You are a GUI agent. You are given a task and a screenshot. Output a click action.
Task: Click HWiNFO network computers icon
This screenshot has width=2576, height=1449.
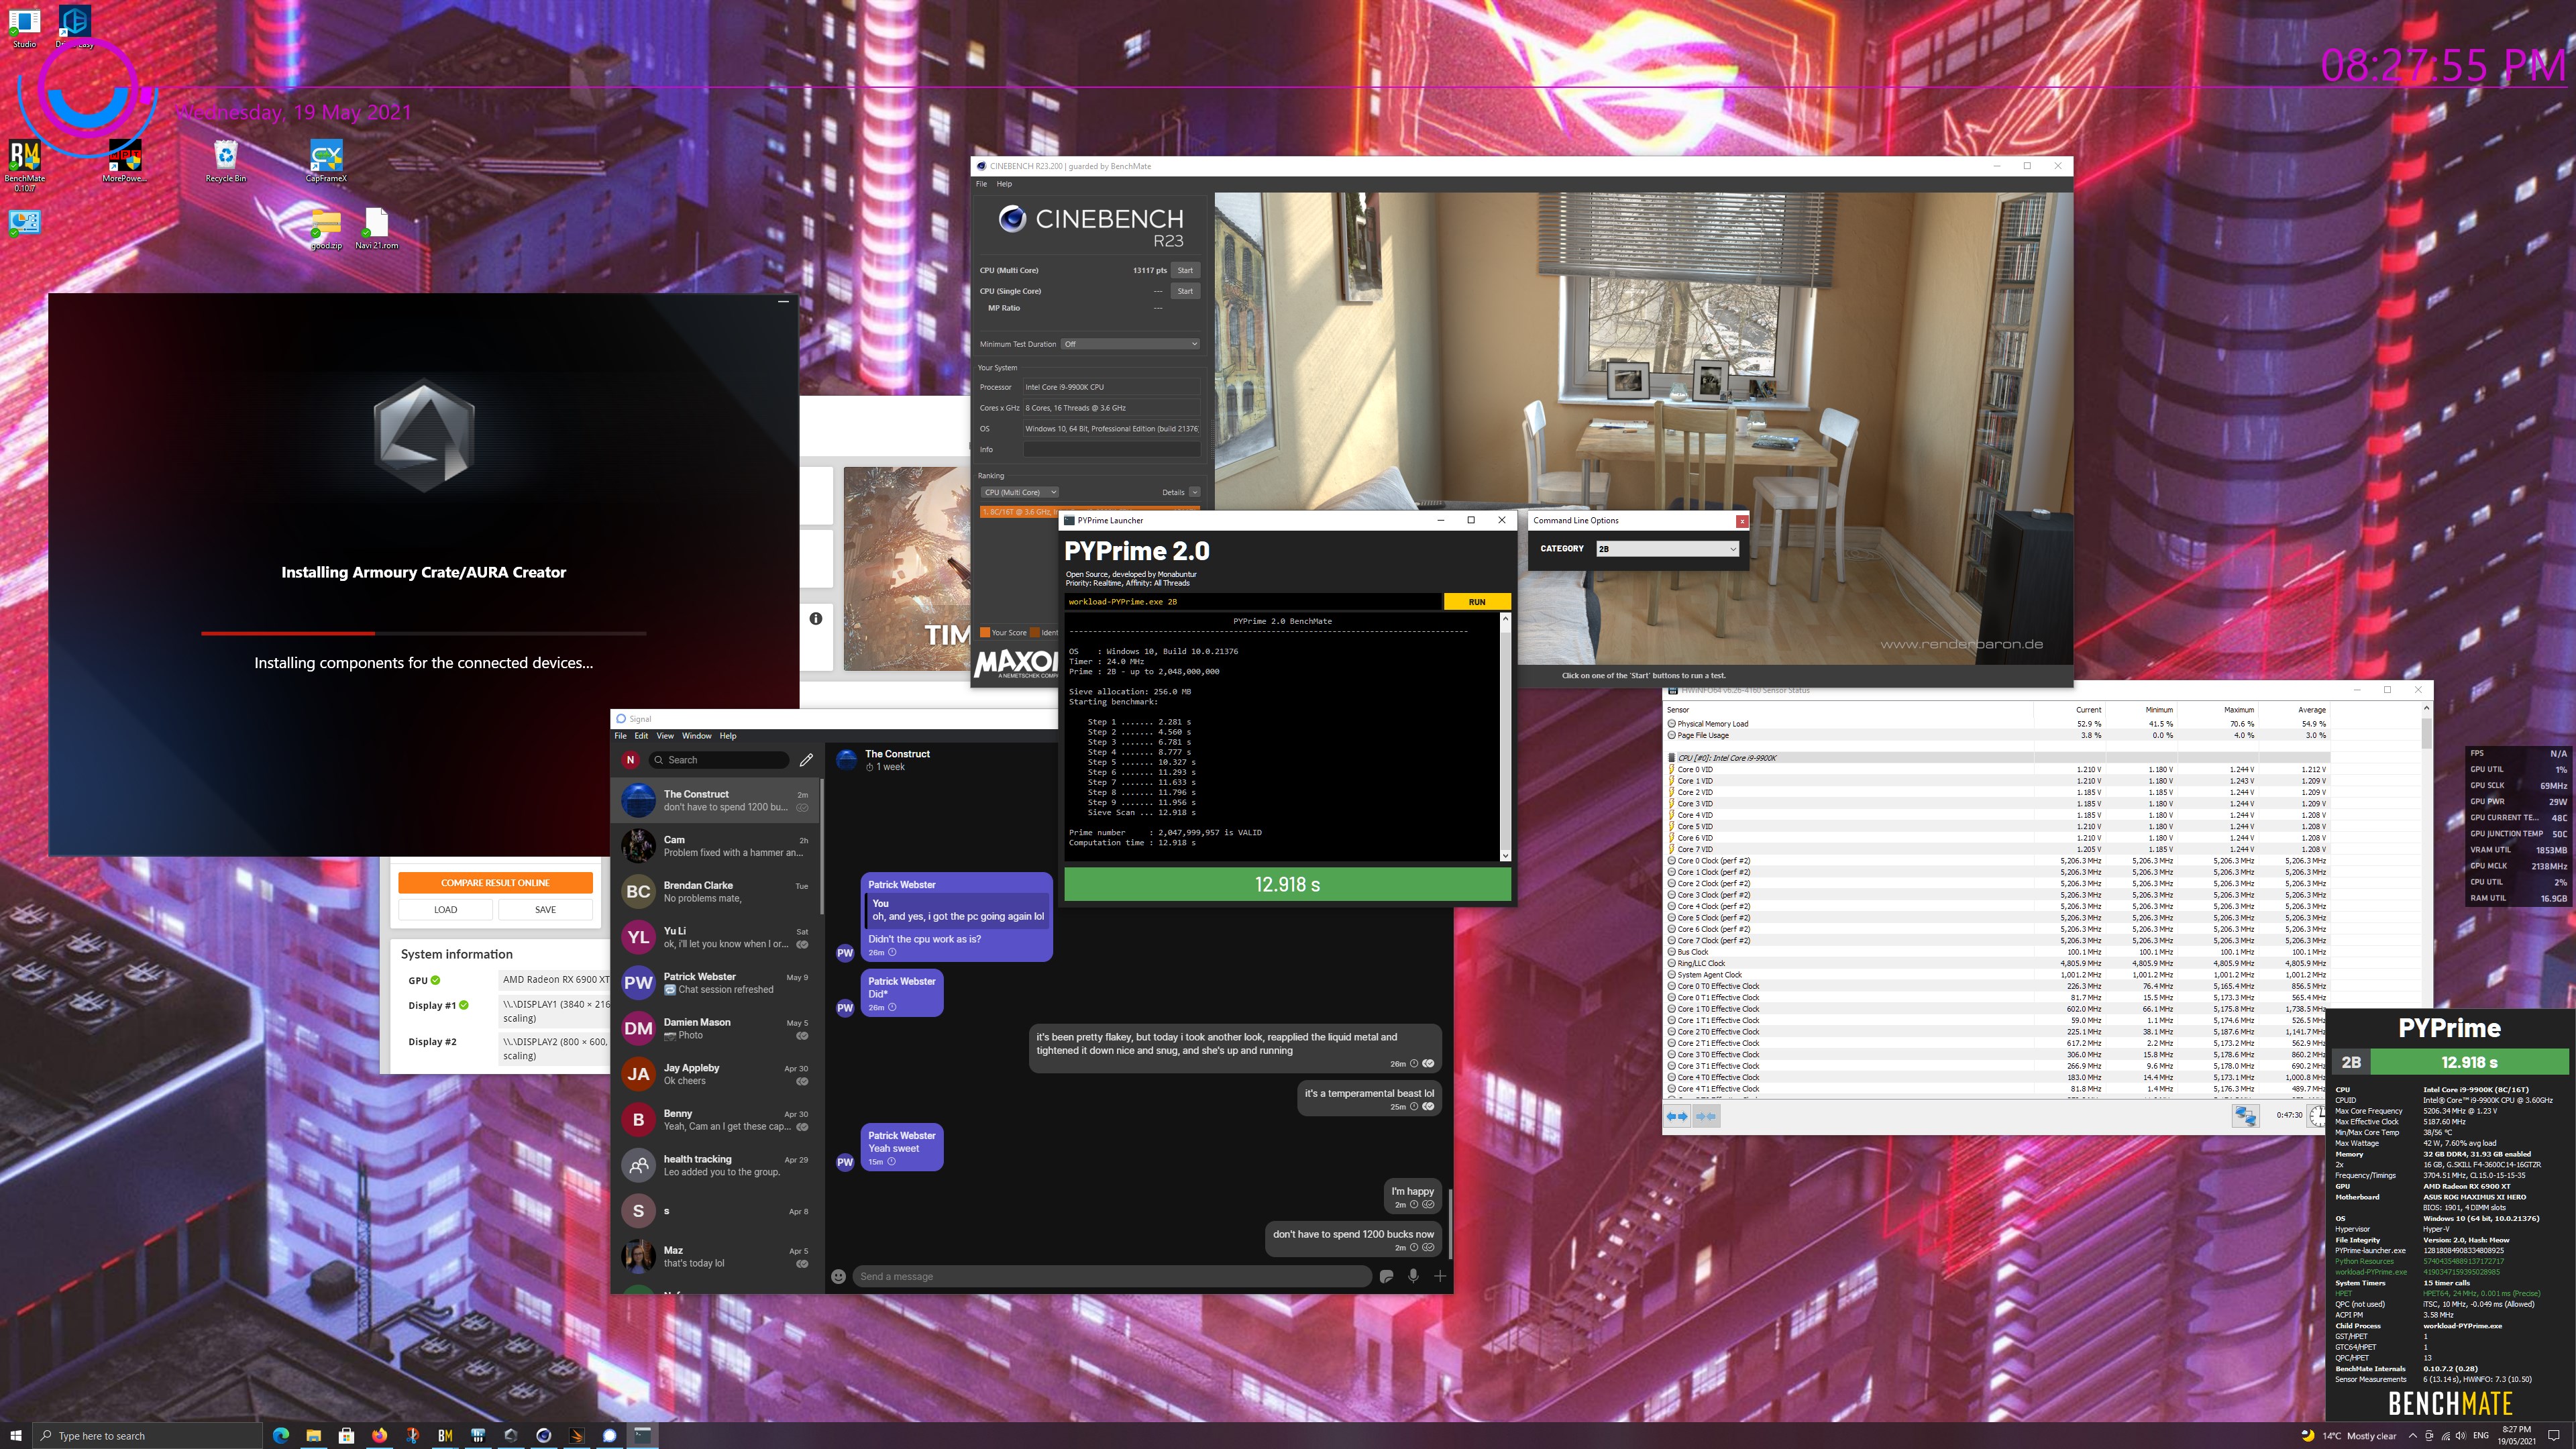(x=2245, y=1116)
